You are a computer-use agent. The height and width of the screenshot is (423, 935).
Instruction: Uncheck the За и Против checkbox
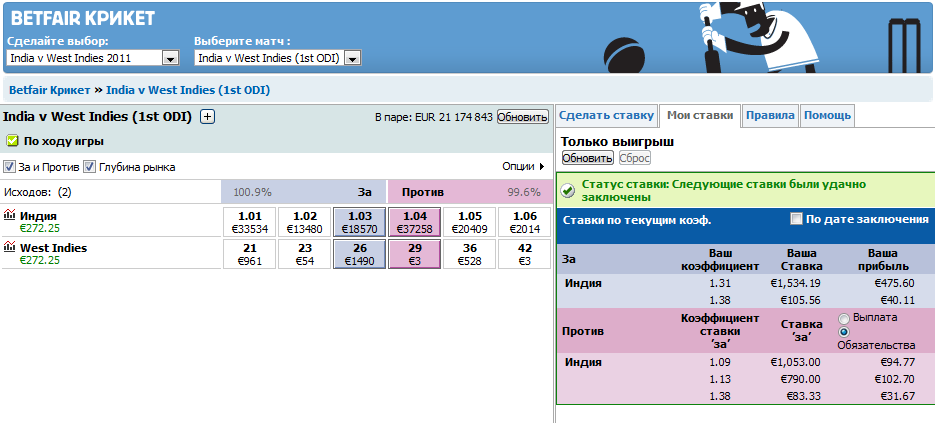10,167
